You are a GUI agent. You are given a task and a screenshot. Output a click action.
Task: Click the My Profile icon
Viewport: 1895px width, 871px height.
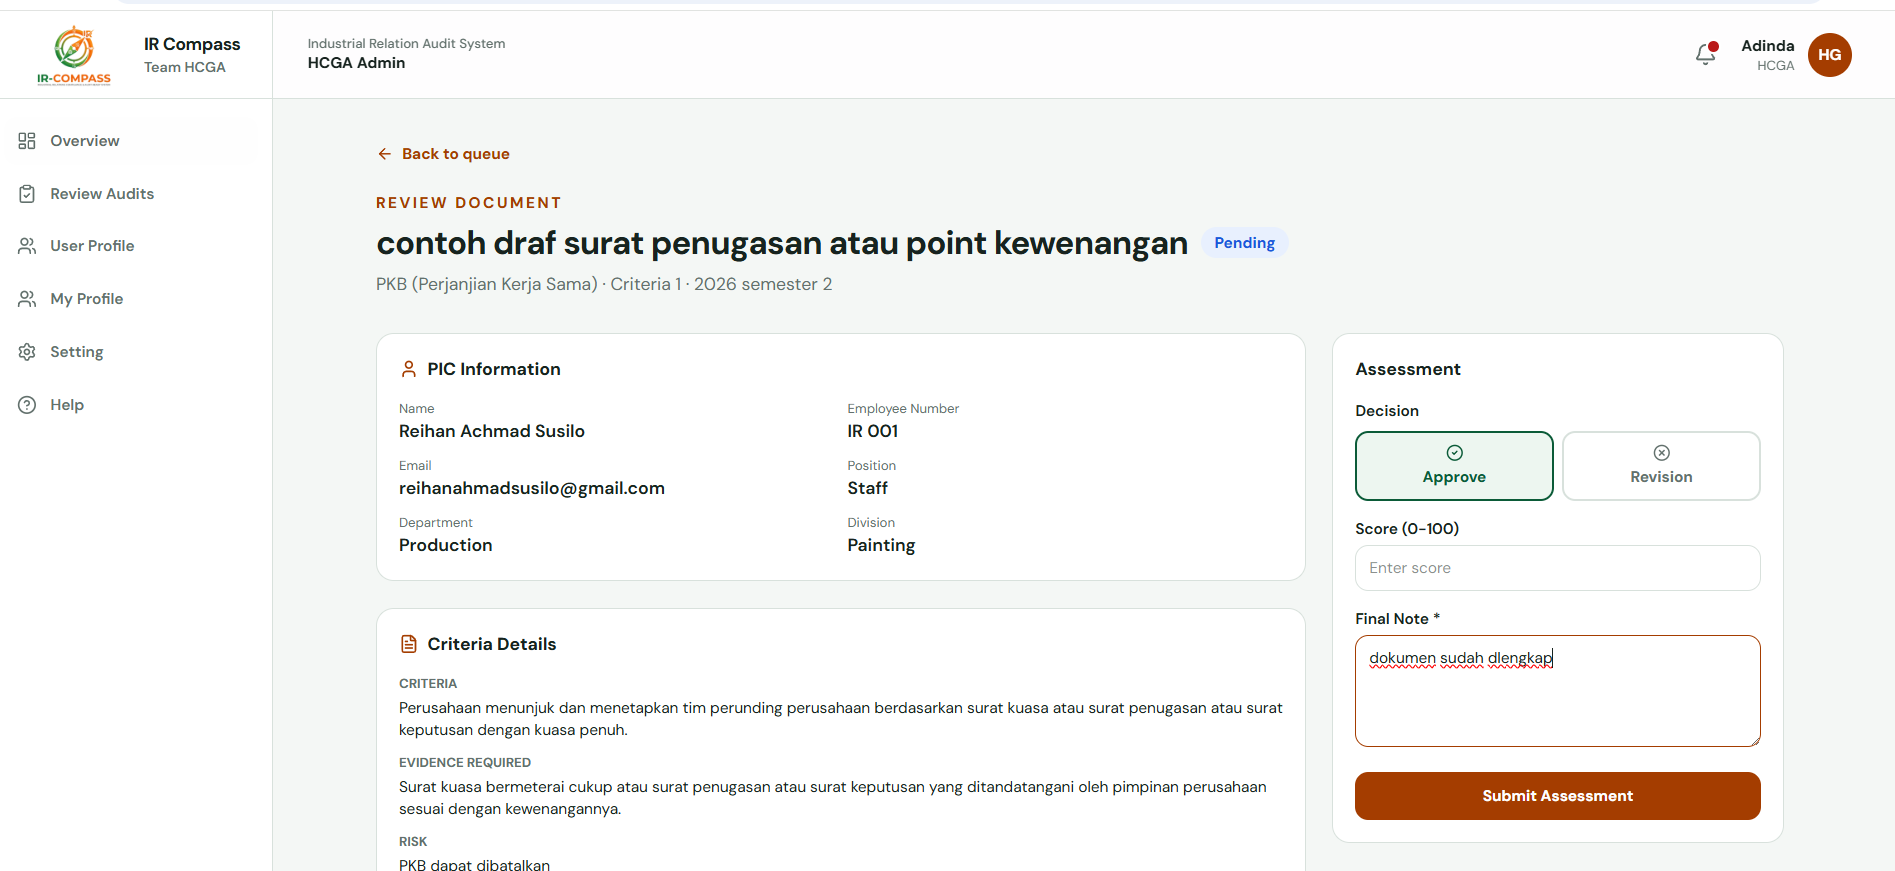pyautogui.click(x=27, y=299)
